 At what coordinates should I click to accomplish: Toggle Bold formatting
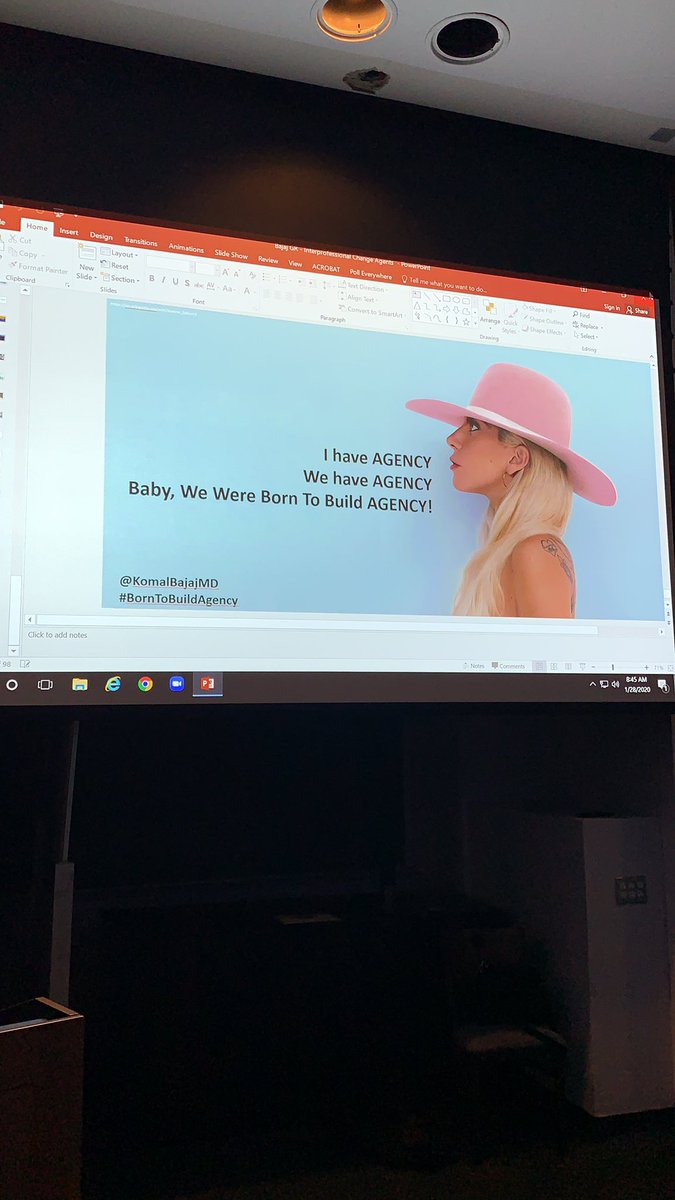152,279
